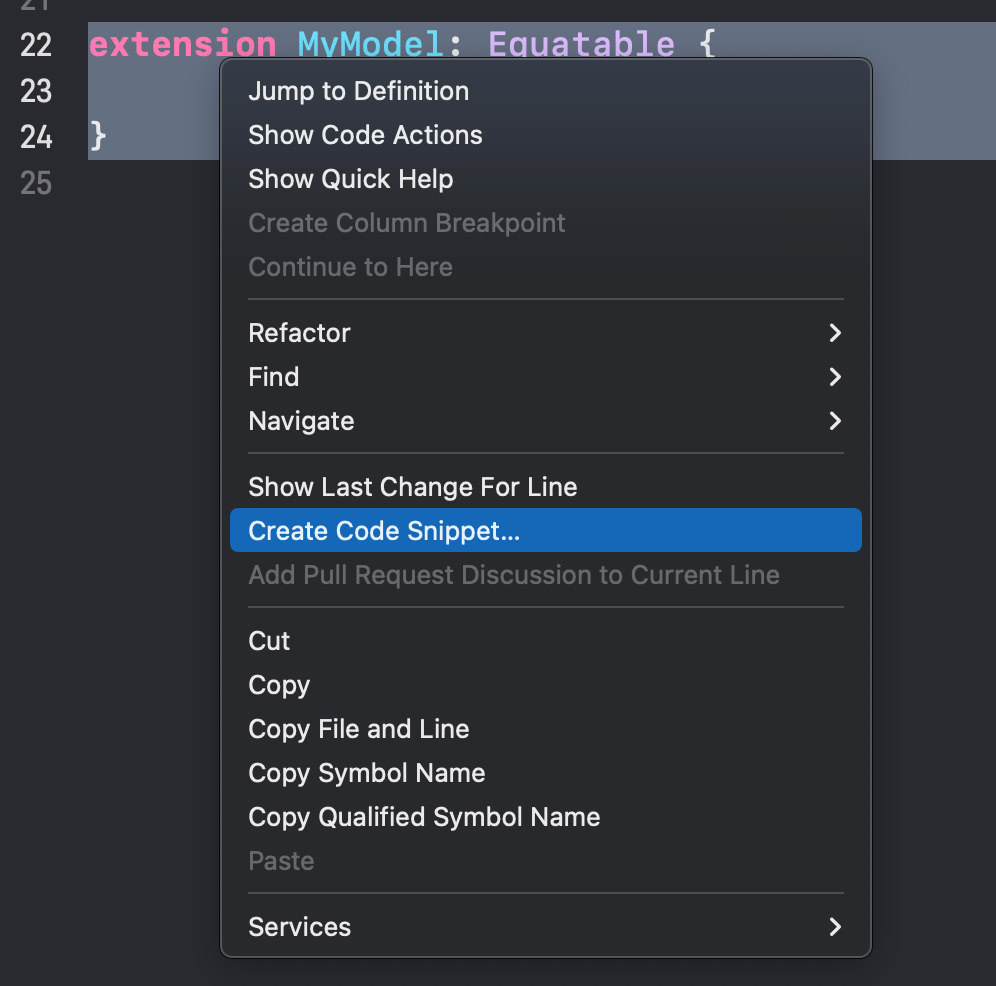Click the closing brace on line 24
Image resolution: width=996 pixels, height=986 pixels.
click(98, 136)
